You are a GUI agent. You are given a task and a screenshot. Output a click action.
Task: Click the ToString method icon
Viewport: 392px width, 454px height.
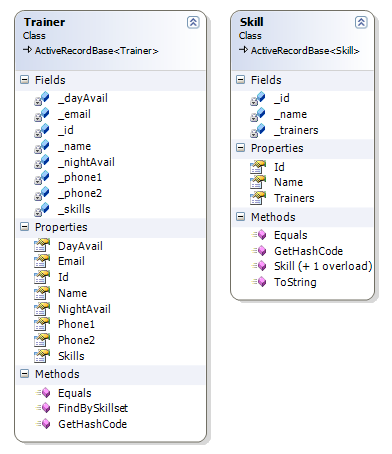[260, 282]
